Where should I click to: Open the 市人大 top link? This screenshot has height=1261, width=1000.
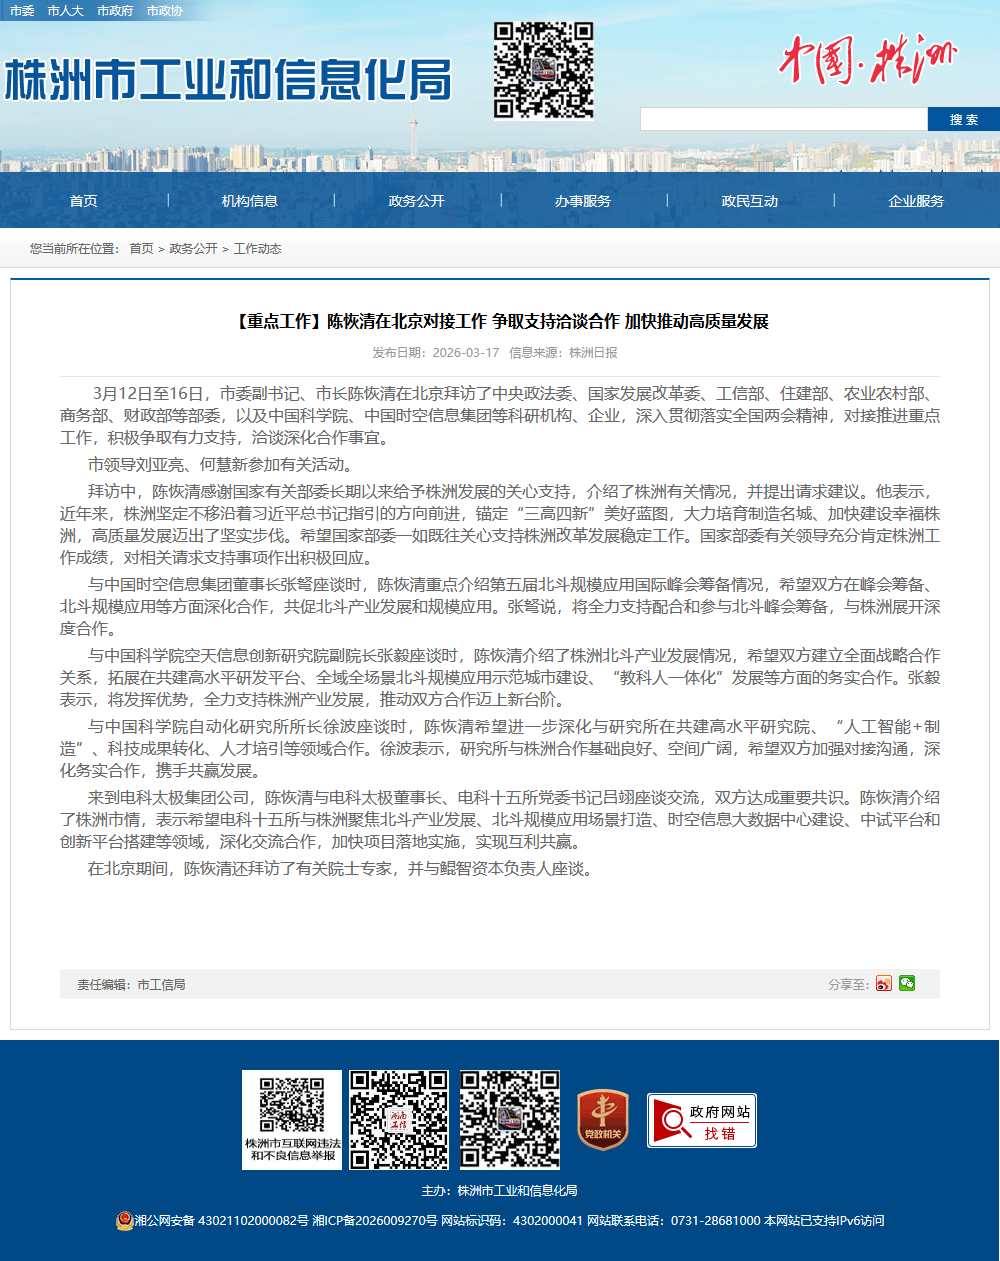(x=65, y=10)
